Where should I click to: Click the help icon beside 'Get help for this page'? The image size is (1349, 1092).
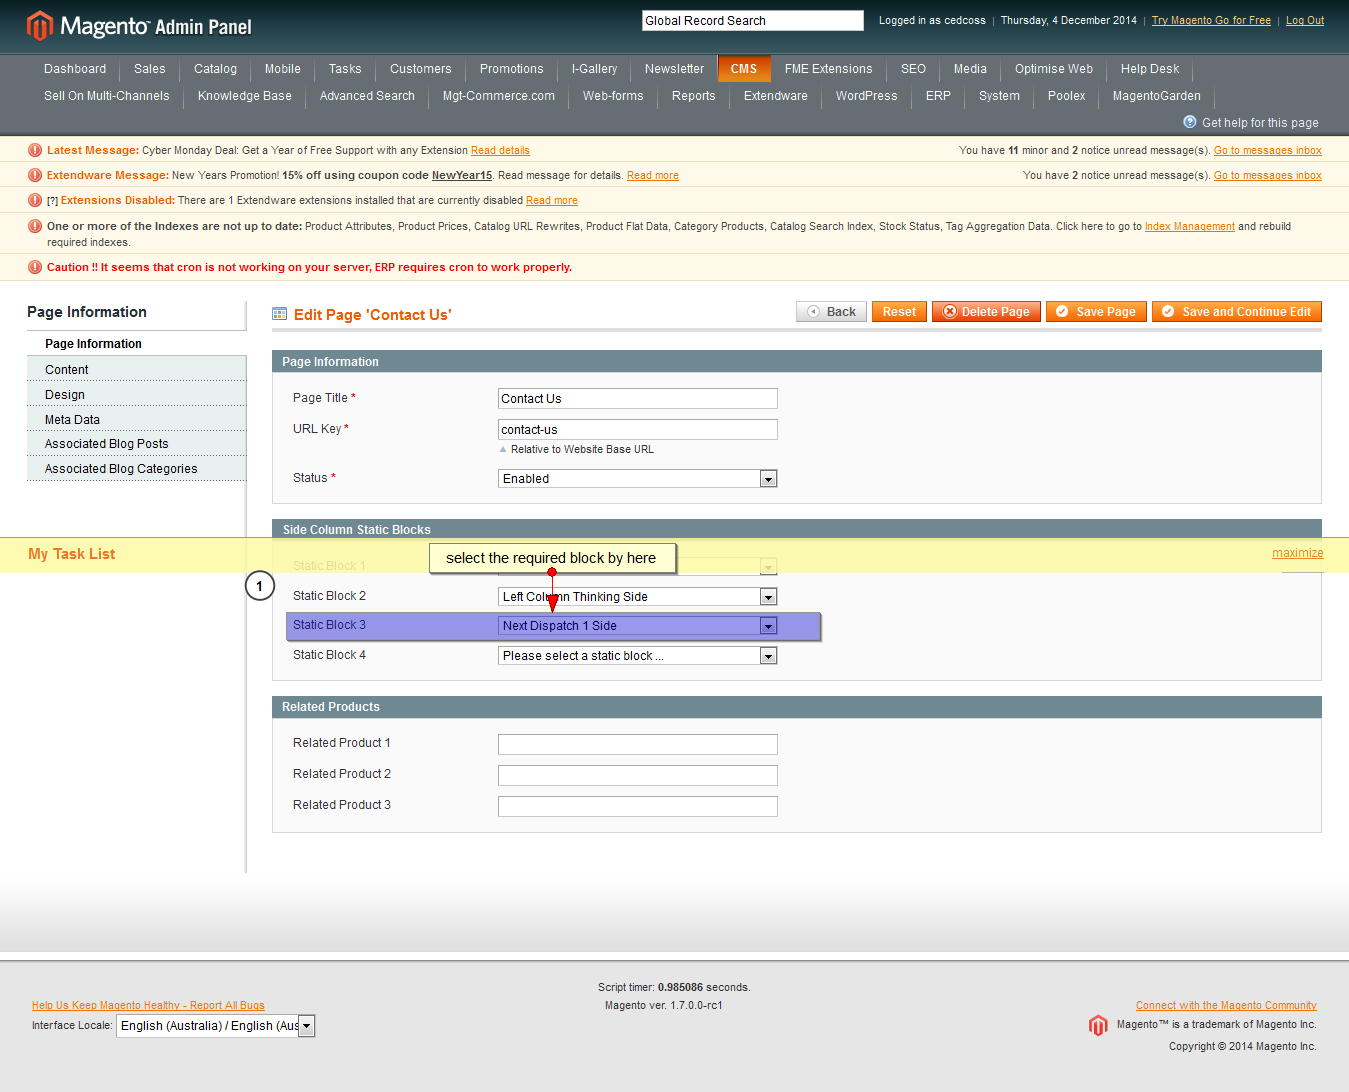point(1190,122)
